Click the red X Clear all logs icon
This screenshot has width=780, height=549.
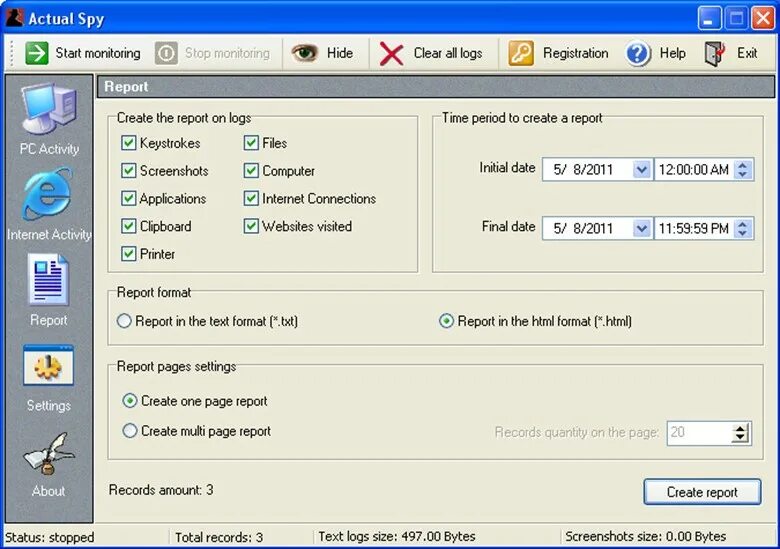pyautogui.click(x=391, y=53)
